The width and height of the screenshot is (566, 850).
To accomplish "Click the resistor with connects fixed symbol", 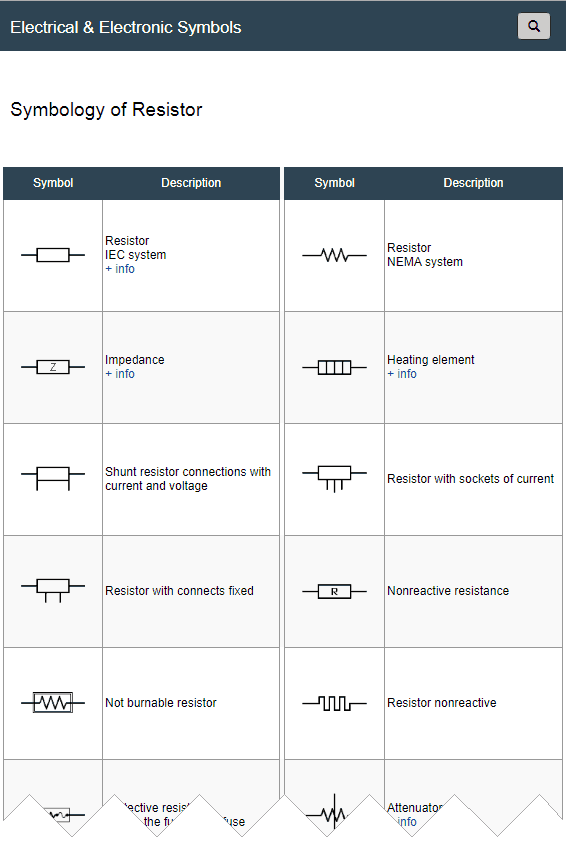I will pyautogui.click(x=53, y=590).
